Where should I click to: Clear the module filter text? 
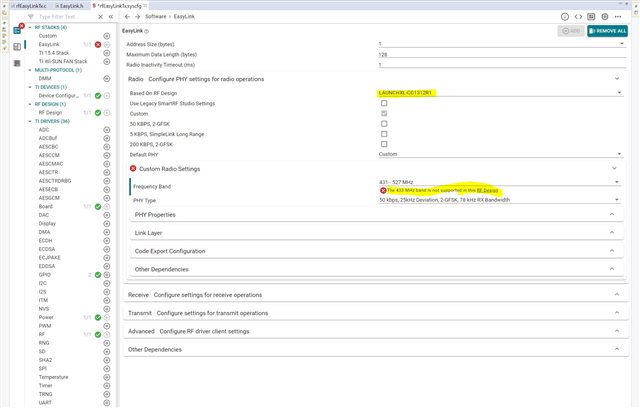tap(99, 17)
